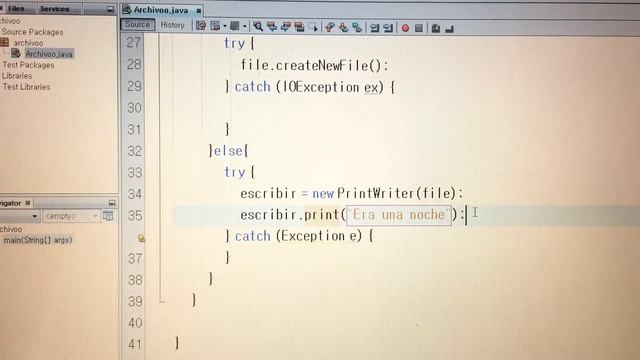Click the editor's Back navigation icon
Viewport: 640px width, 360px height.
click(x=215, y=26)
